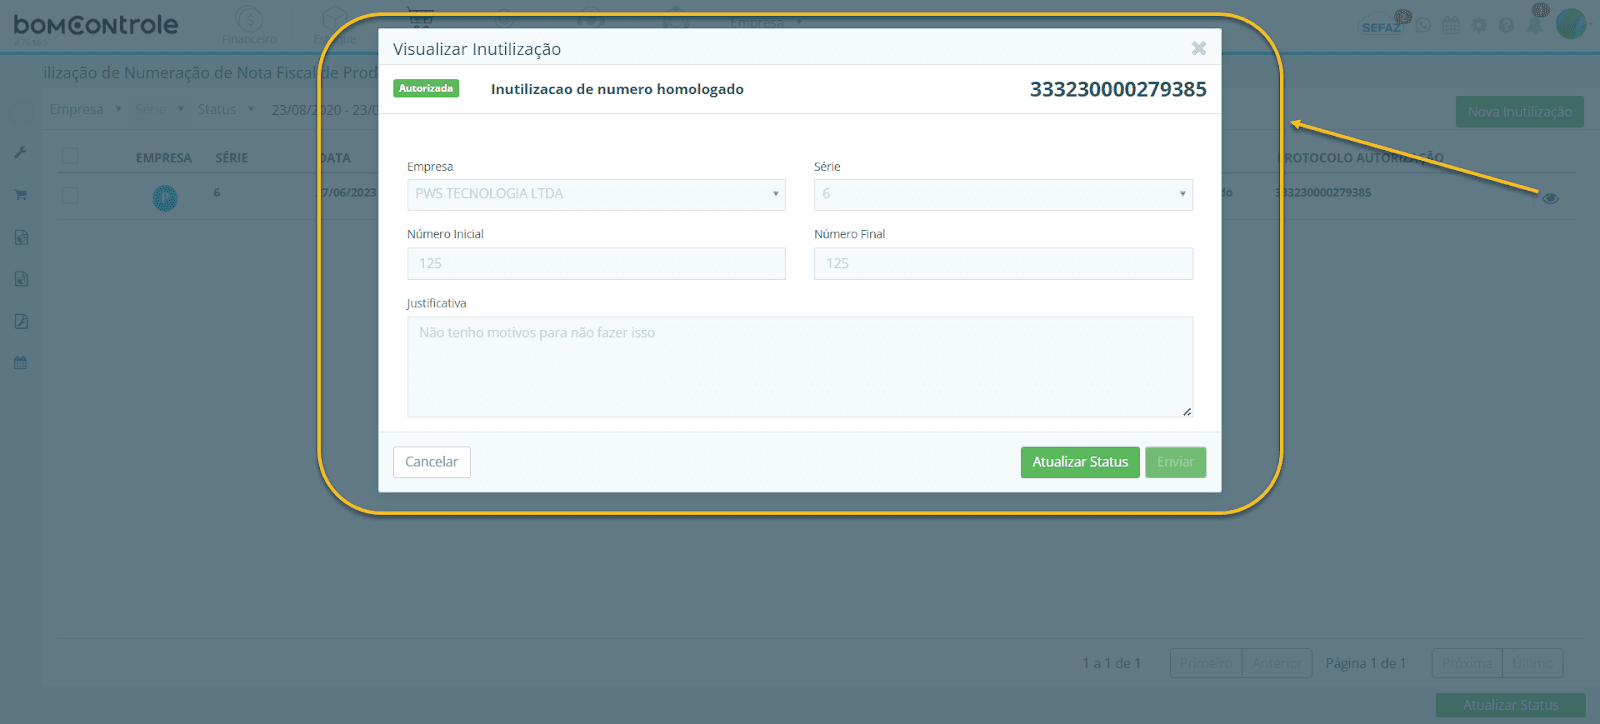Open the settings gear icon
Screen dimensions: 1600x724
(x=1479, y=26)
